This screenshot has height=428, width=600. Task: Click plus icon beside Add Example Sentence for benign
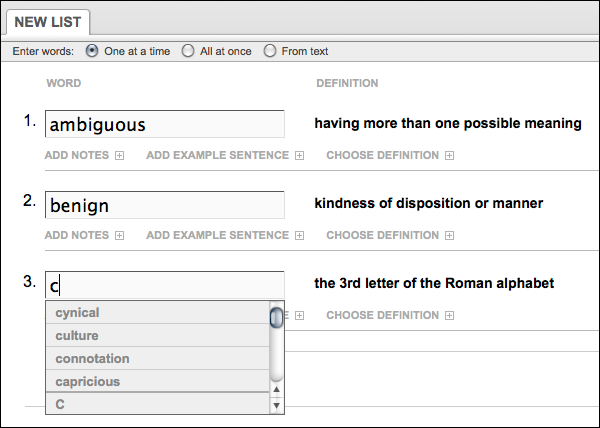point(298,235)
